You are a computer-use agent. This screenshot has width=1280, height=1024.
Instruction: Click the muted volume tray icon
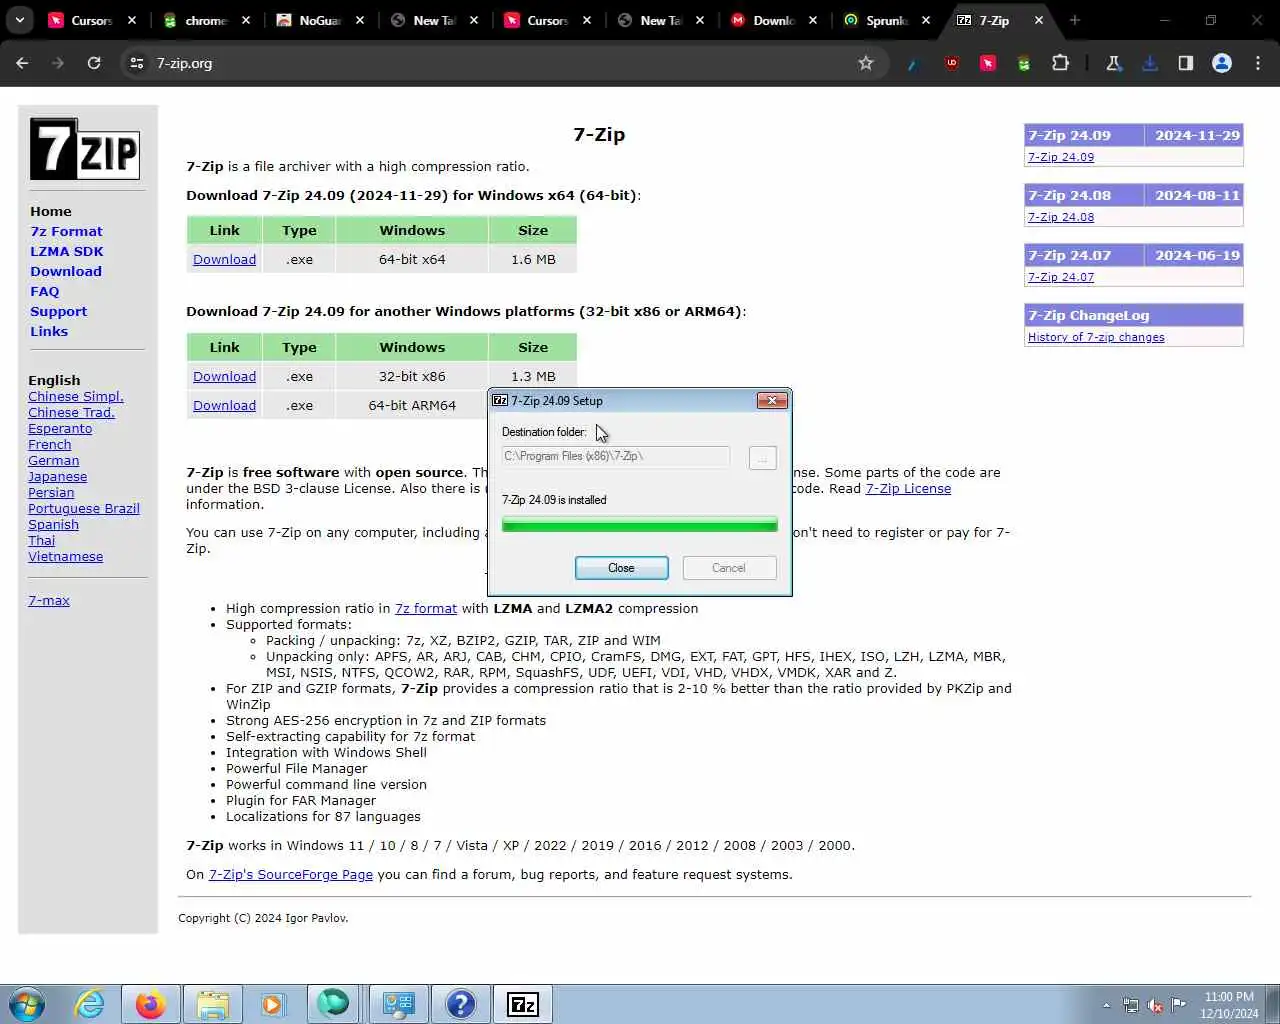[1155, 1005]
